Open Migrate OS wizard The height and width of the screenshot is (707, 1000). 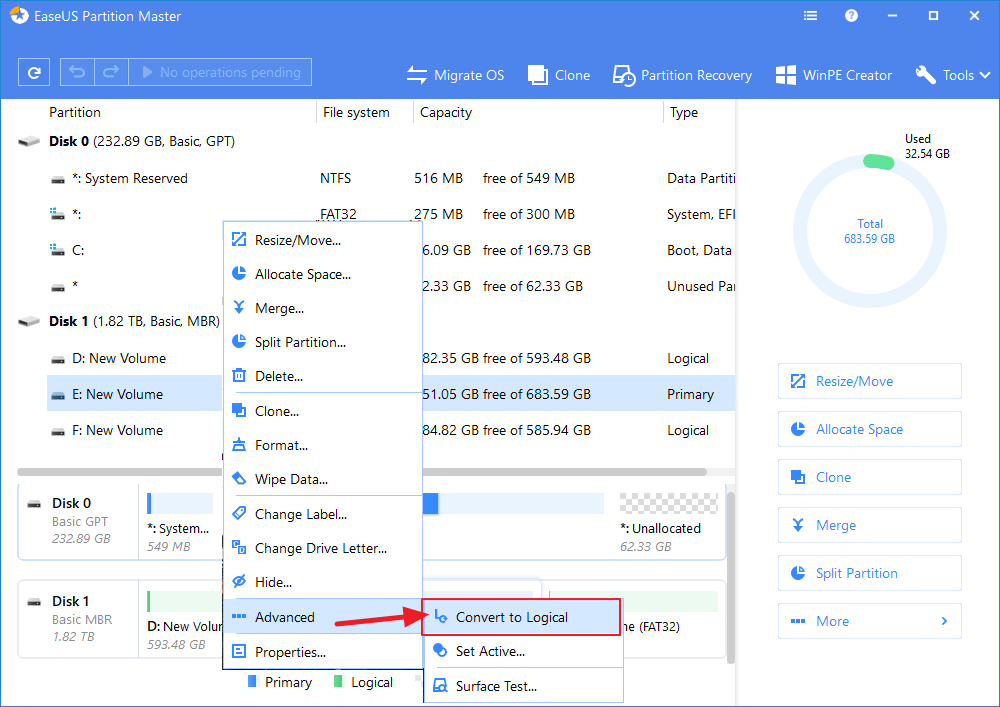[x=455, y=75]
